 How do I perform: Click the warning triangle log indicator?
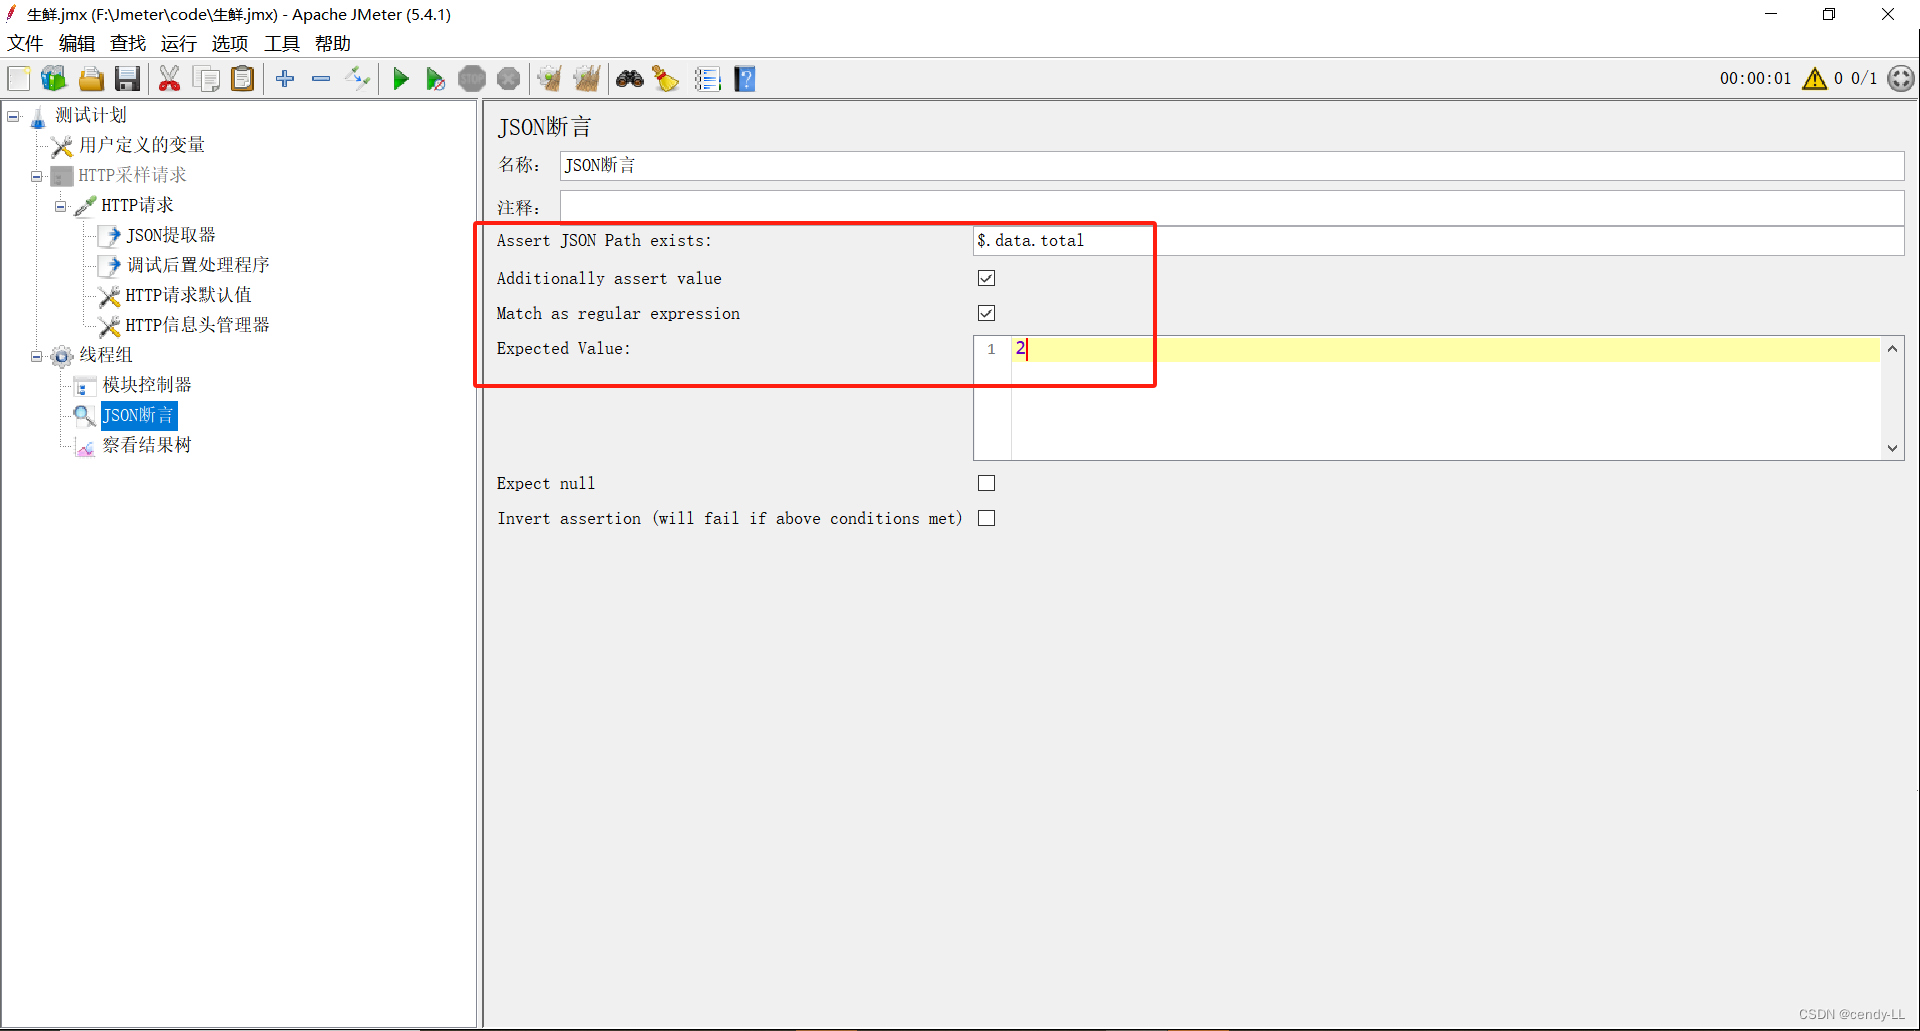[1814, 79]
